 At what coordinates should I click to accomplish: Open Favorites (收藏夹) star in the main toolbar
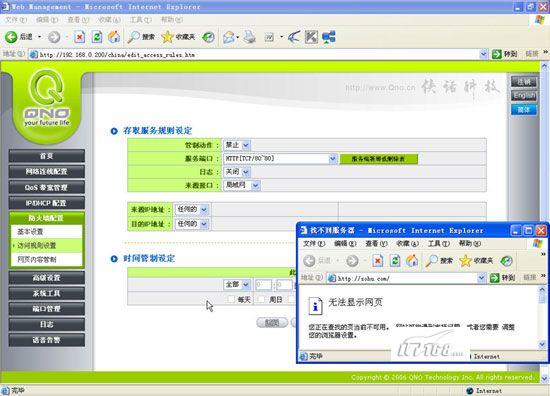click(167, 37)
